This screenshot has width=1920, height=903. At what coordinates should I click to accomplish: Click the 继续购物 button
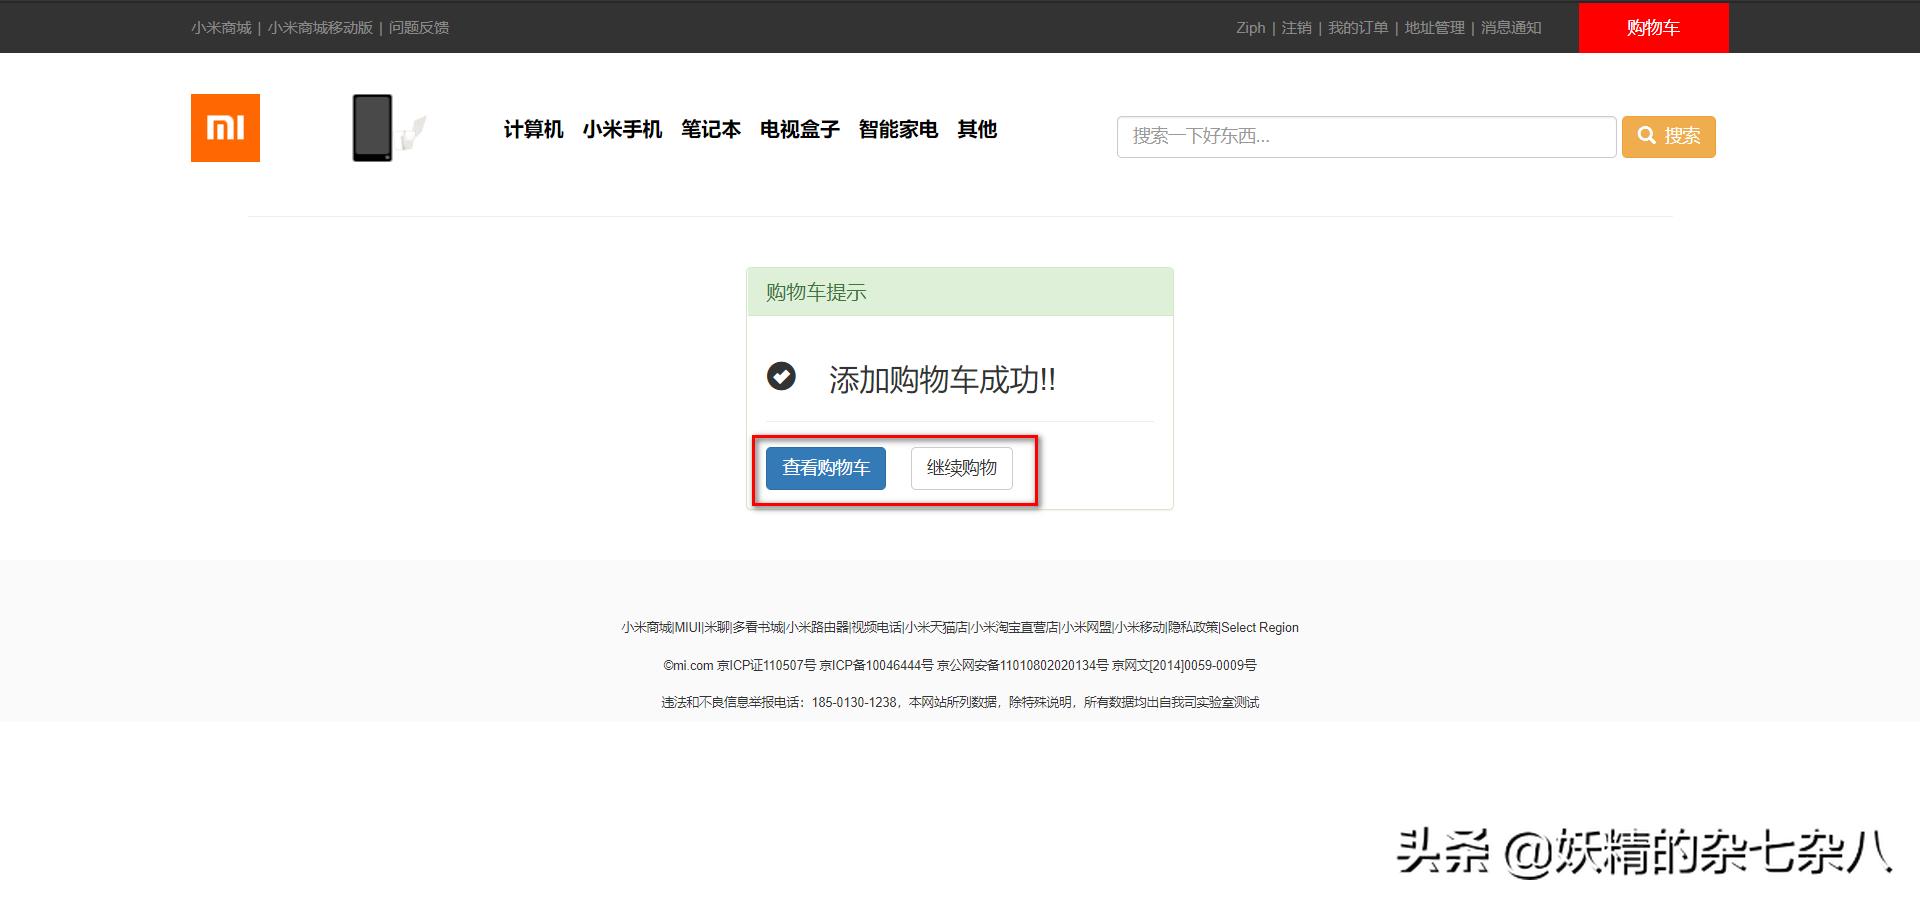pos(961,467)
